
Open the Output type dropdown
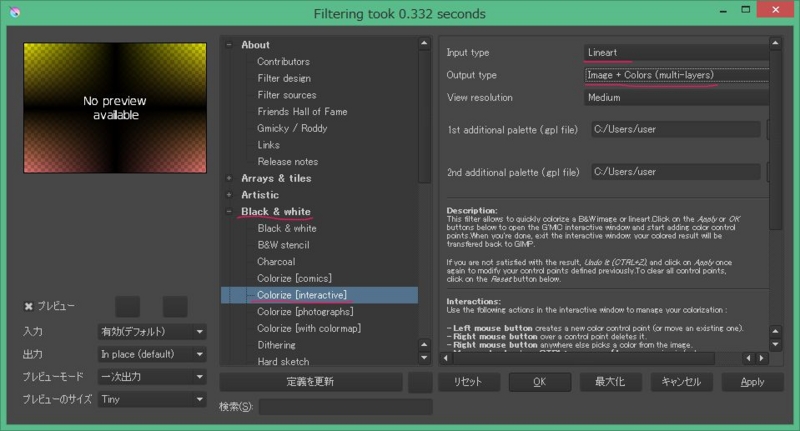click(676, 75)
